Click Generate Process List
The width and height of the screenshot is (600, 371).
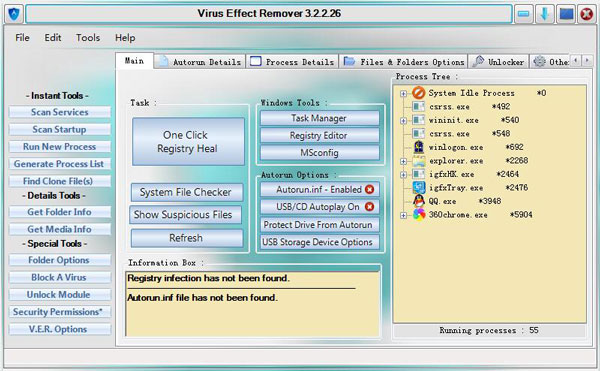[x=60, y=164]
